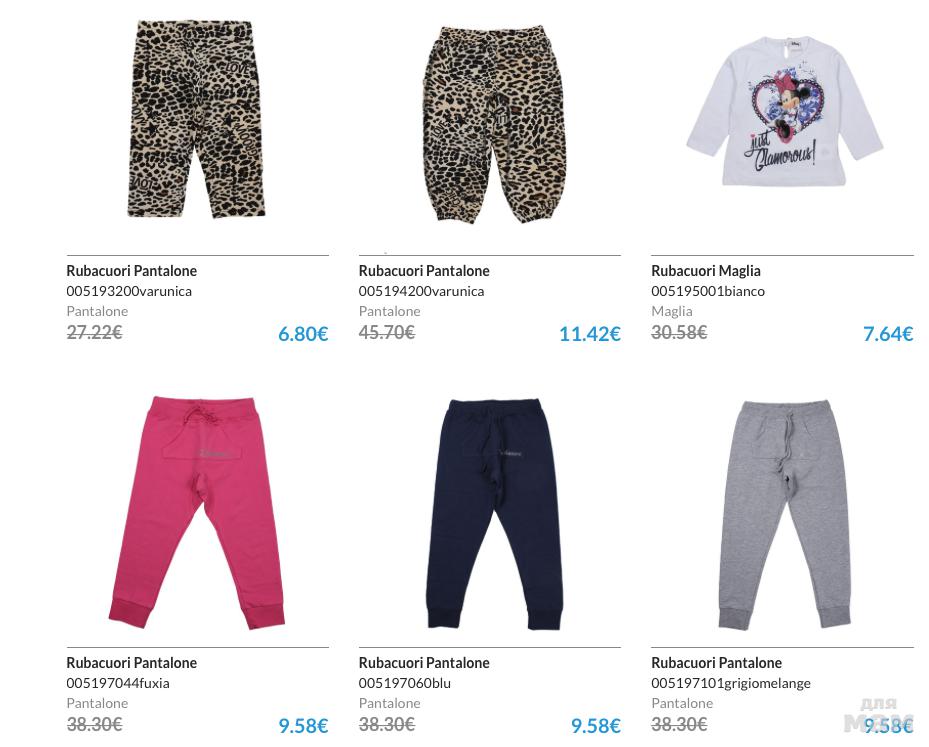Click Rubacuori Pantalone title above 005193200varunica
This screenshot has width=929, height=747.
pos(132,271)
